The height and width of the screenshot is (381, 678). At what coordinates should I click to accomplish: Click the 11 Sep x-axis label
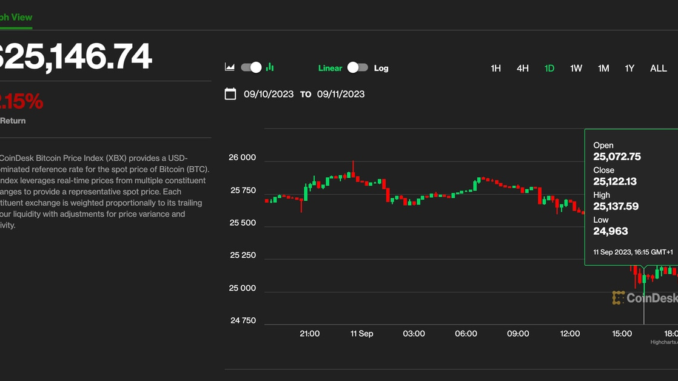361,333
